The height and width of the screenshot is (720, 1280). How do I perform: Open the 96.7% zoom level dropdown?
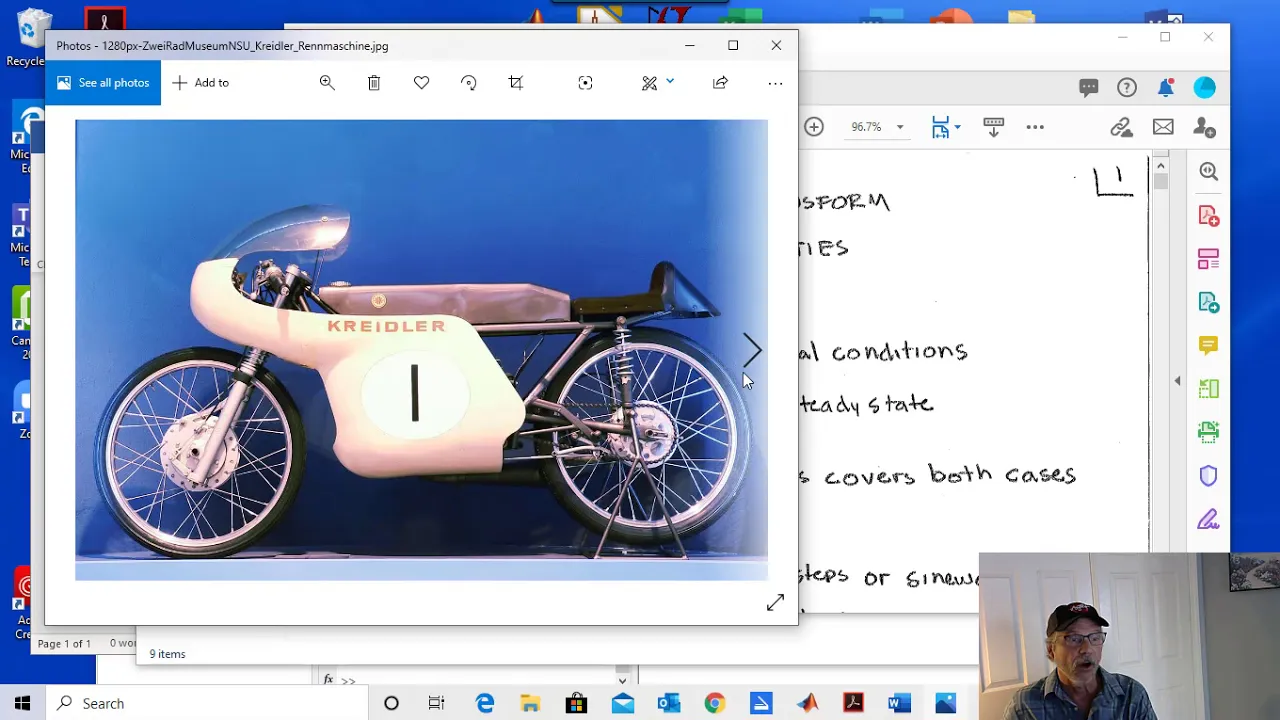point(877,127)
